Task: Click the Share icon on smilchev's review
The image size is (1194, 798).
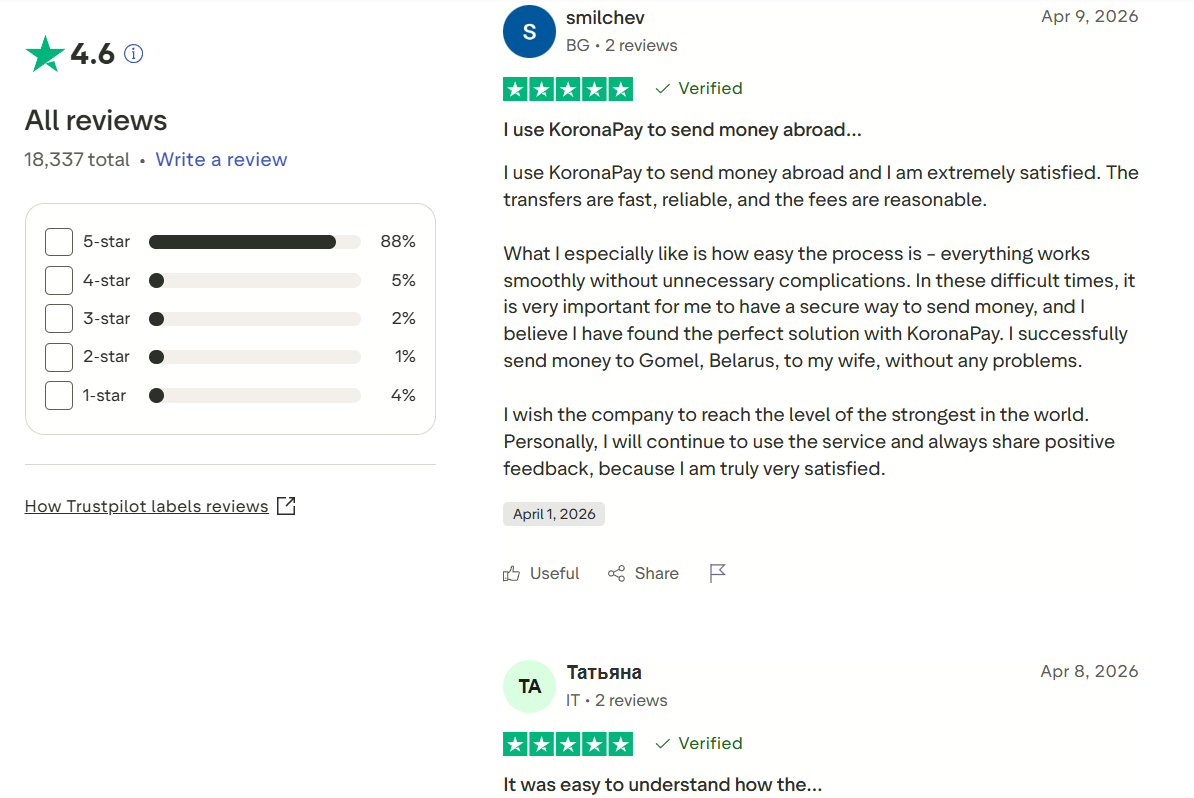Action: 615,573
